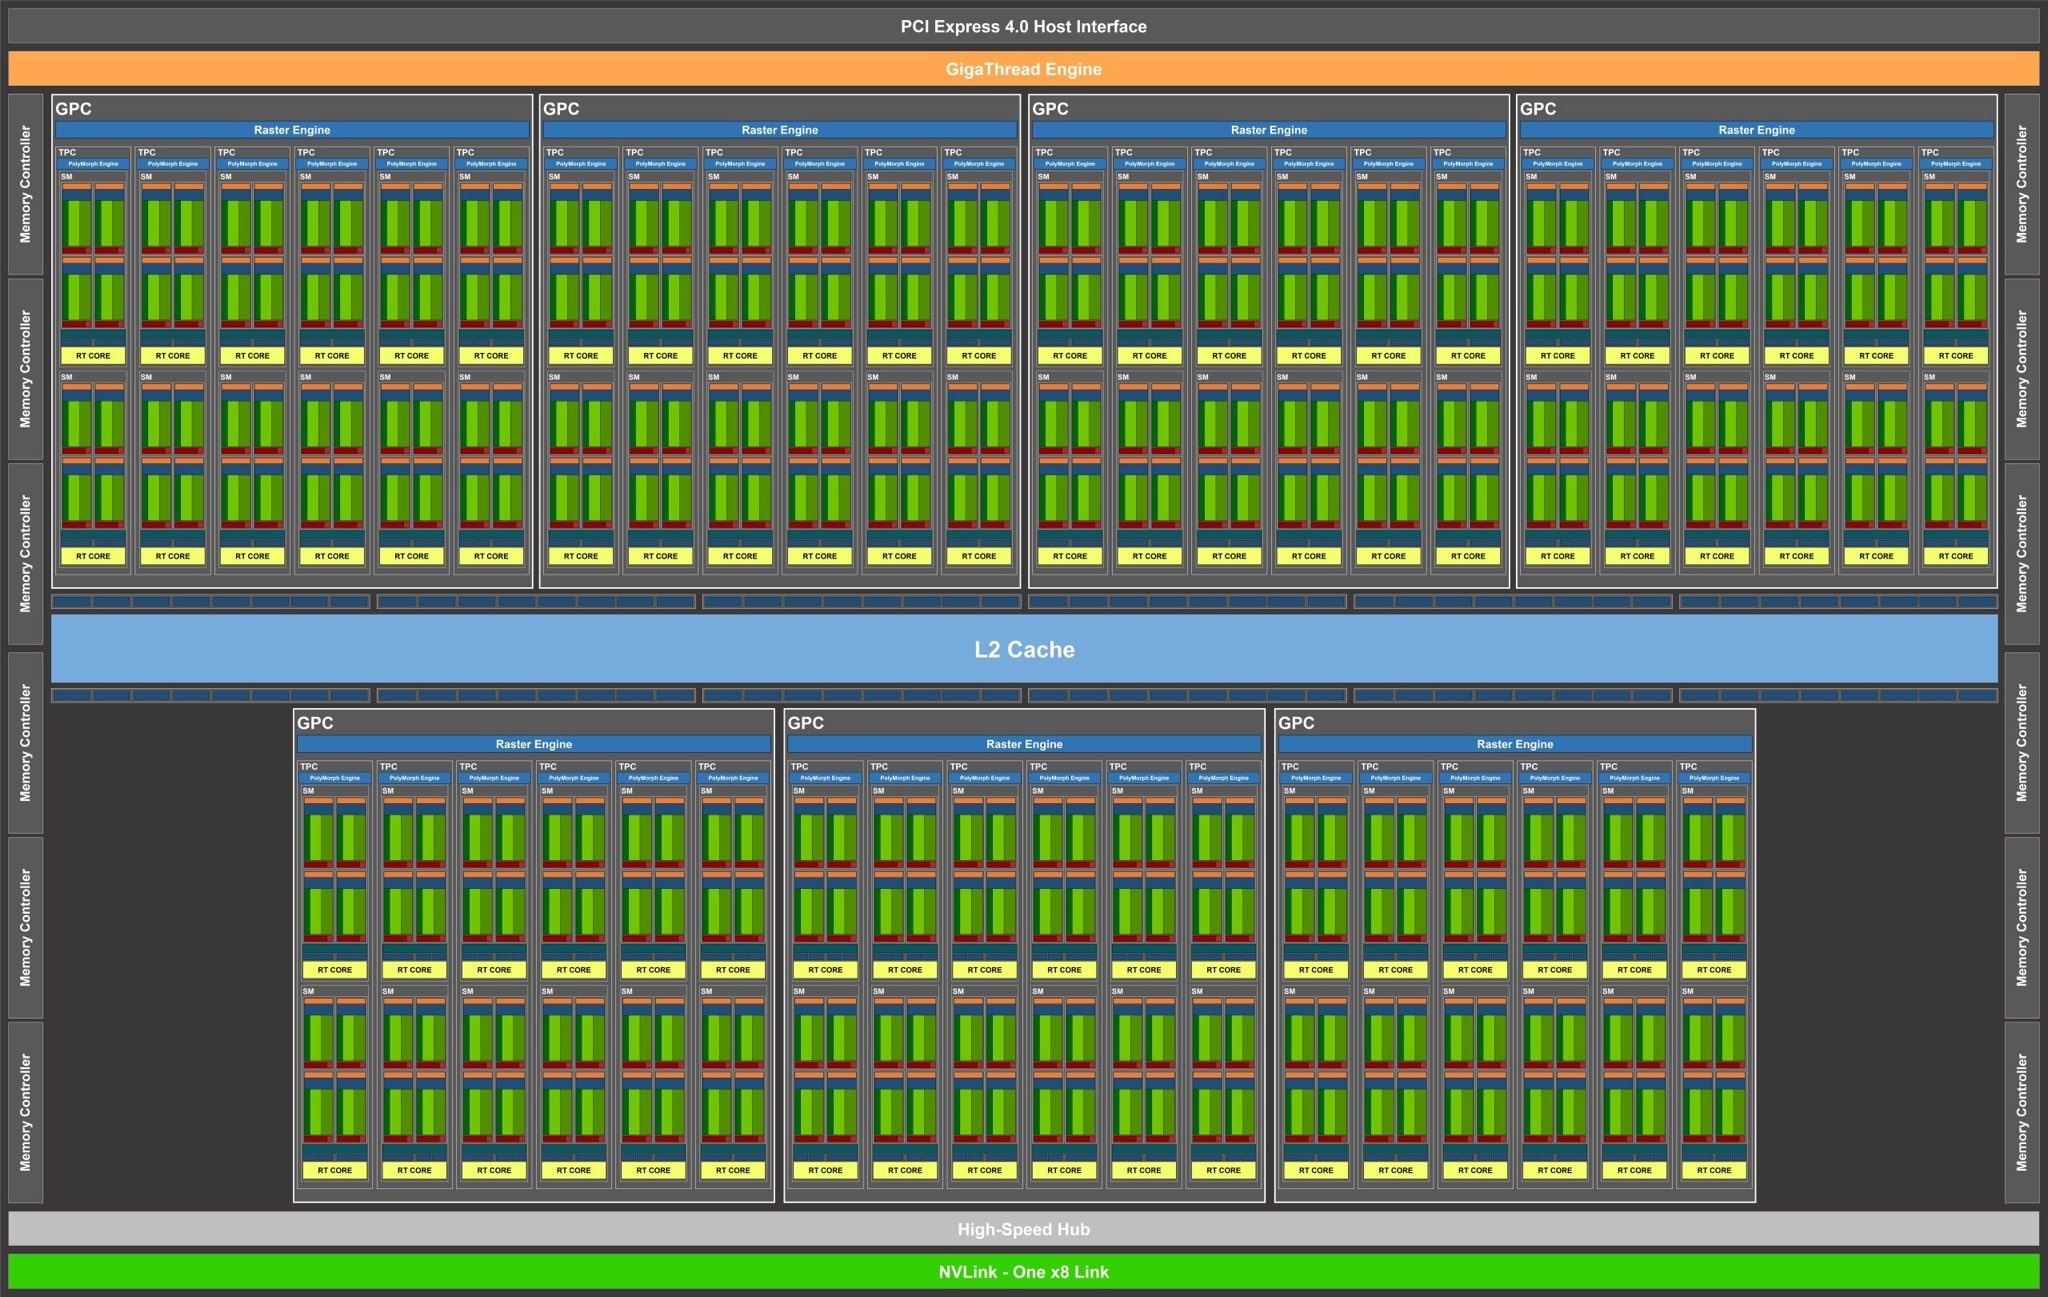The image size is (2048, 1297).
Task: Click Raster Engine bar in bottom-middle GPC
Action: (1024, 744)
